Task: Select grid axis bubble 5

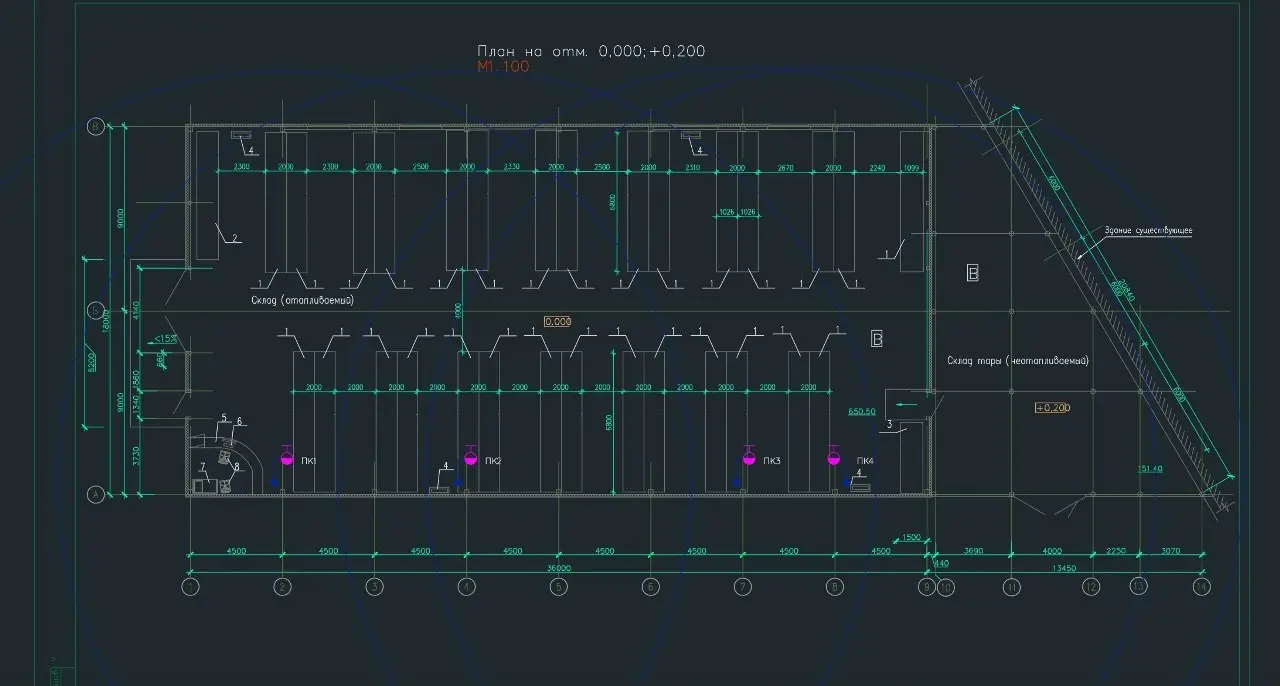Action: pyautogui.click(x=558, y=587)
